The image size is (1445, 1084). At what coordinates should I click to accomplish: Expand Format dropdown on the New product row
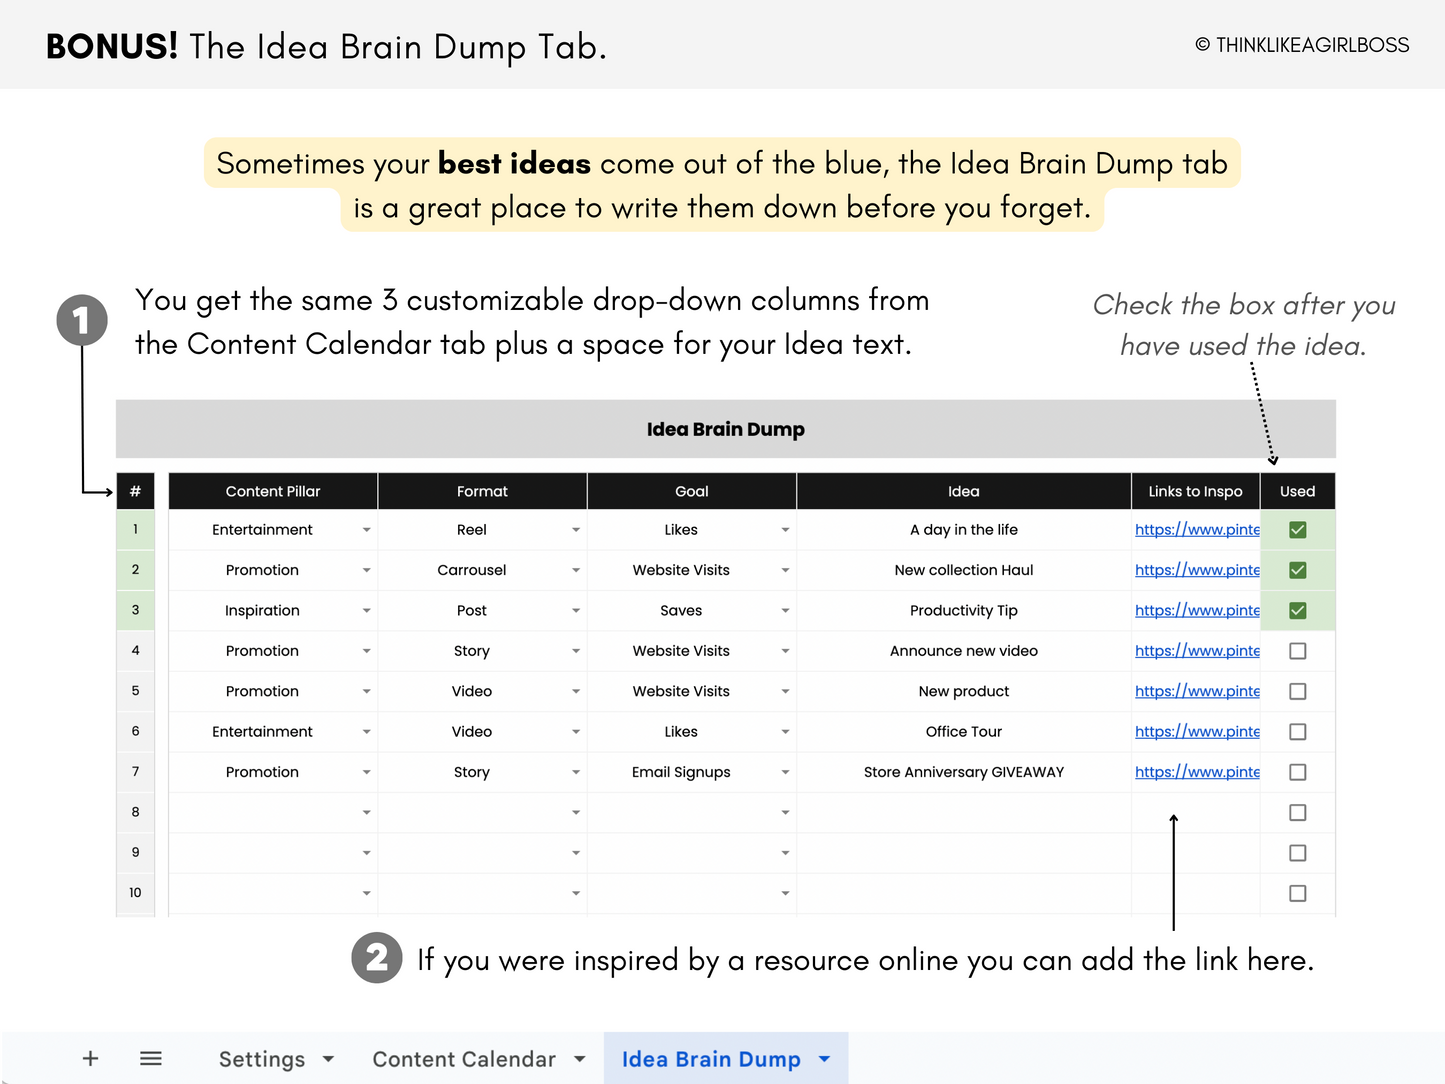(576, 690)
